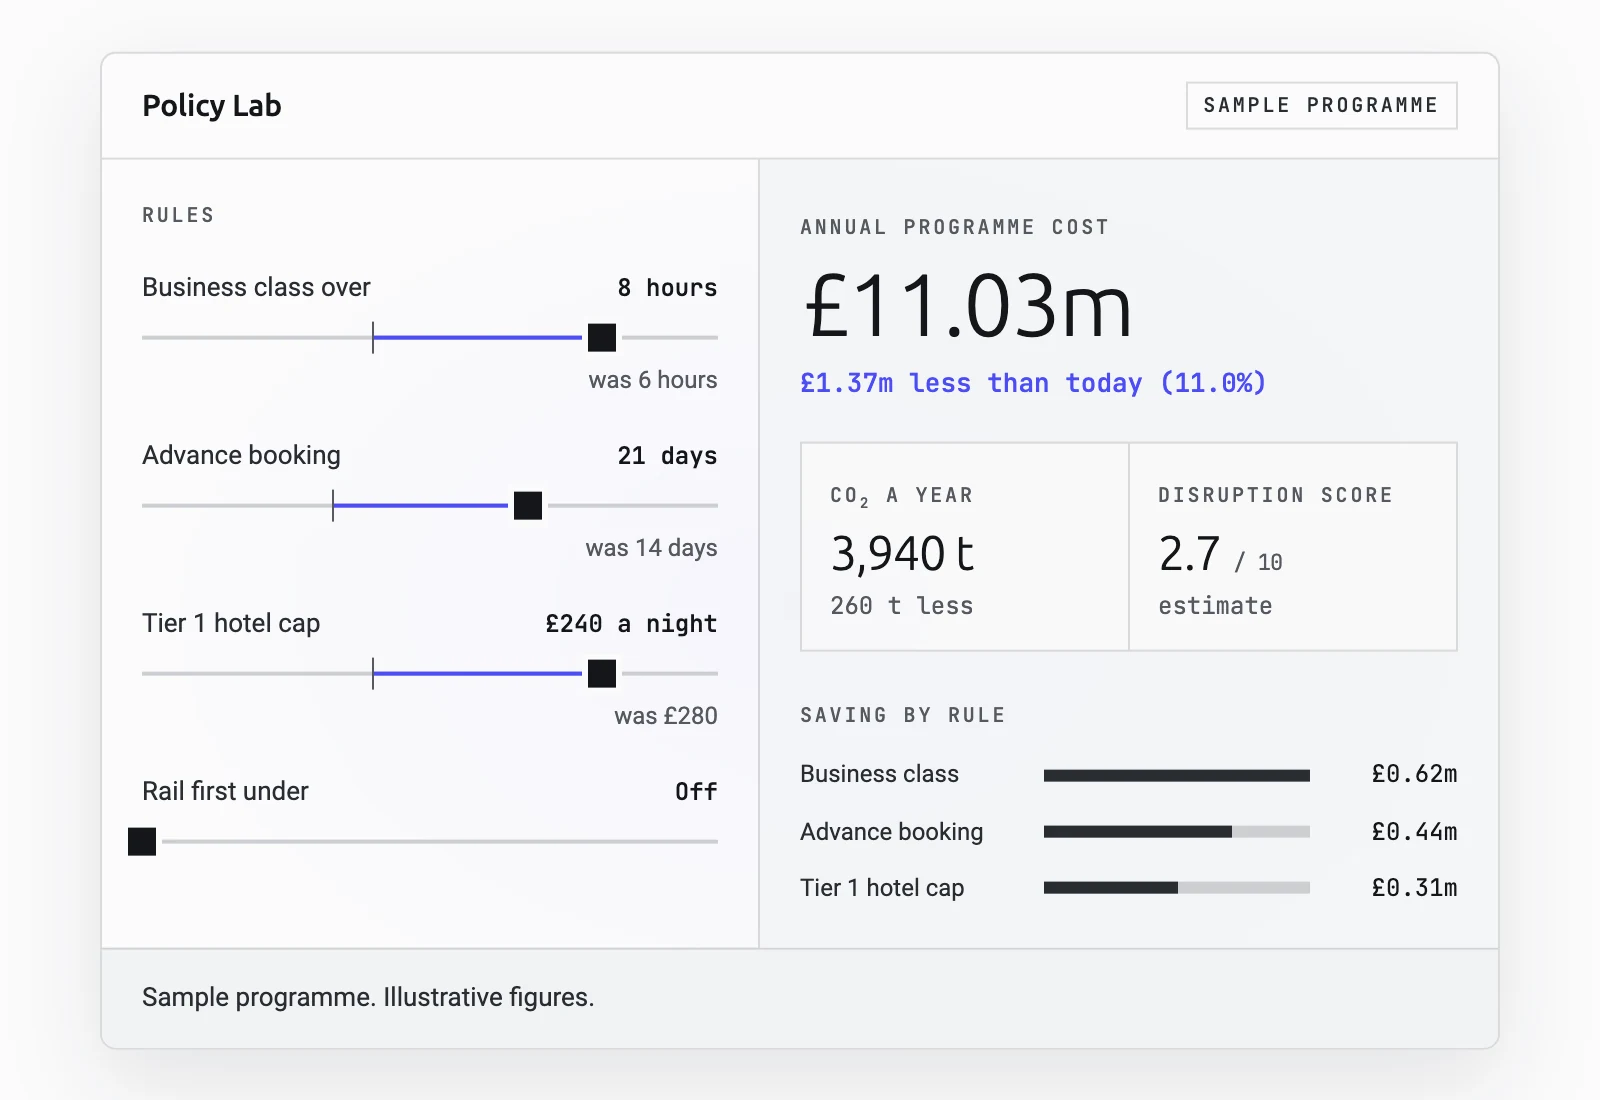Click the Advance booking saving bar
This screenshot has height=1100, width=1600.
pos(1176,831)
